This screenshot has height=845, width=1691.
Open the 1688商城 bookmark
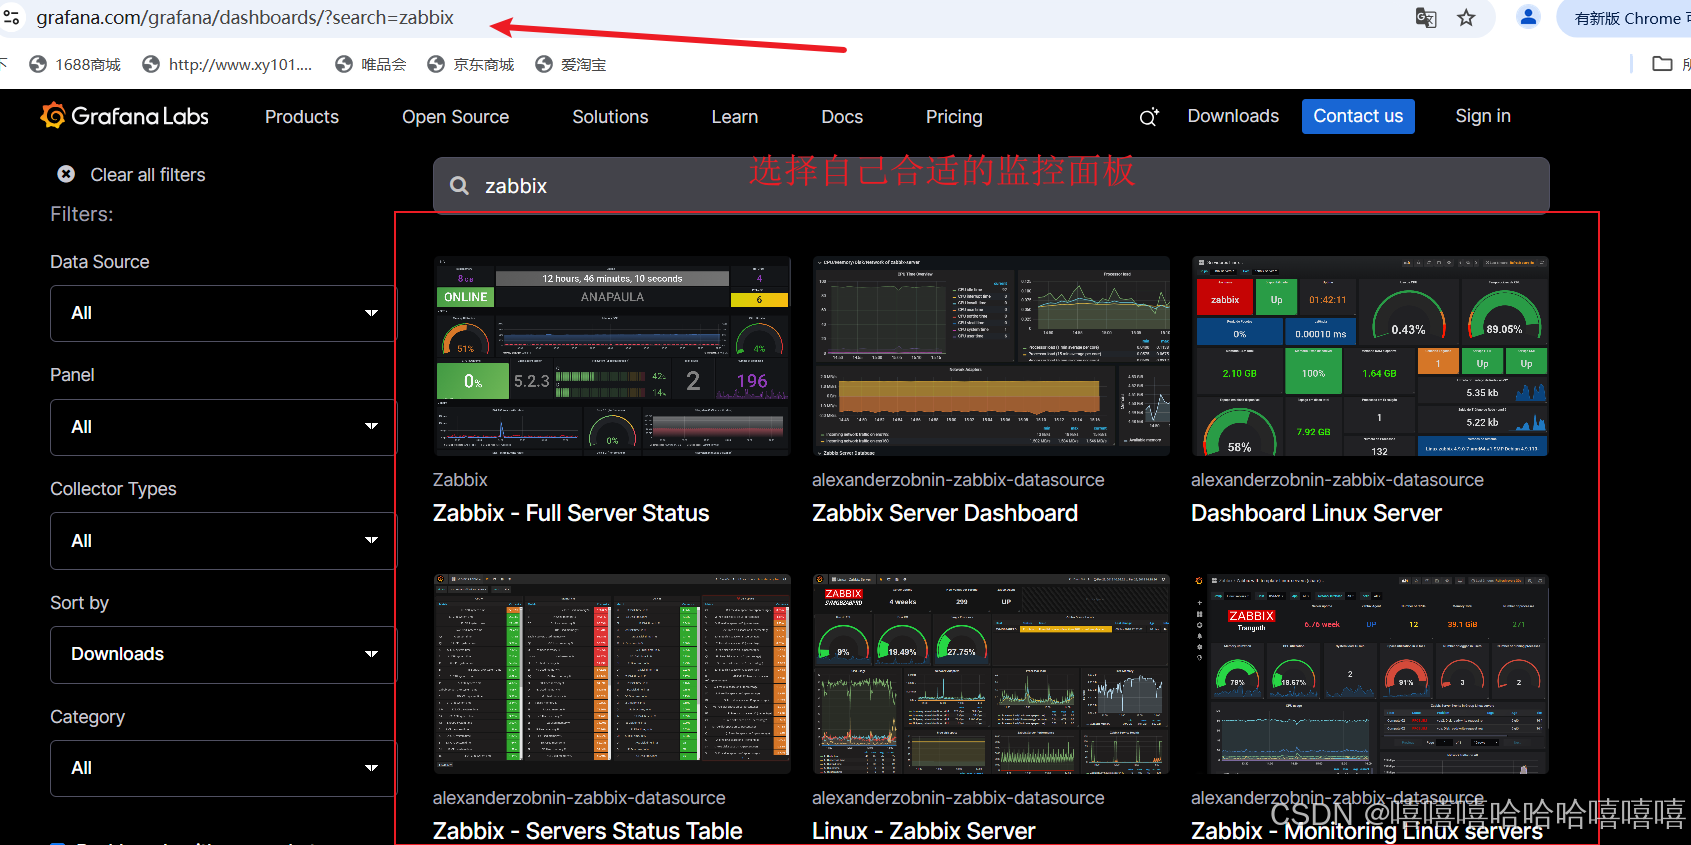[x=75, y=64]
